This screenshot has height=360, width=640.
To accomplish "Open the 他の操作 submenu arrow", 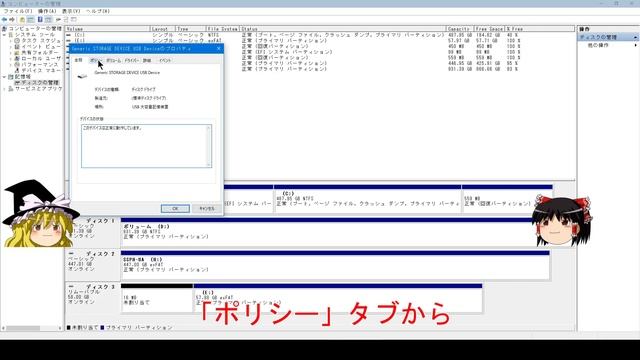I will click(x=635, y=45).
